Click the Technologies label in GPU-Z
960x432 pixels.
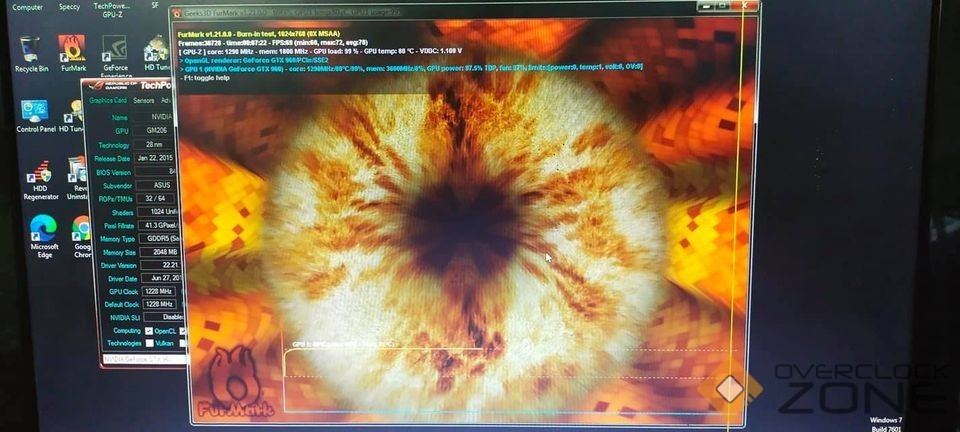click(x=124, y=343)
